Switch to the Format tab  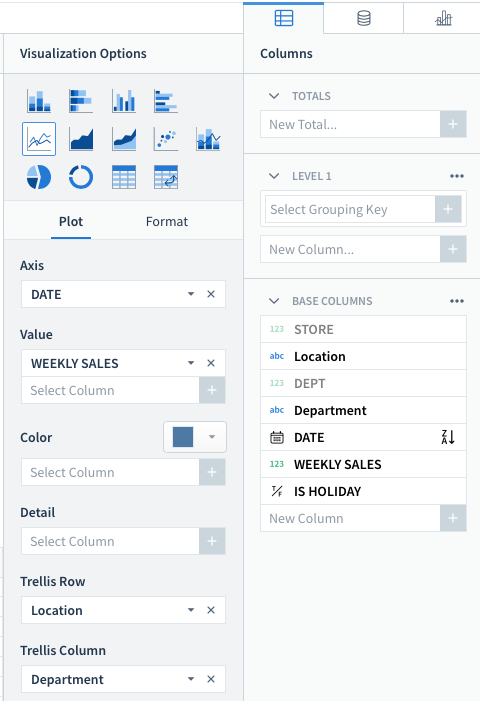(x=167, y=222)
